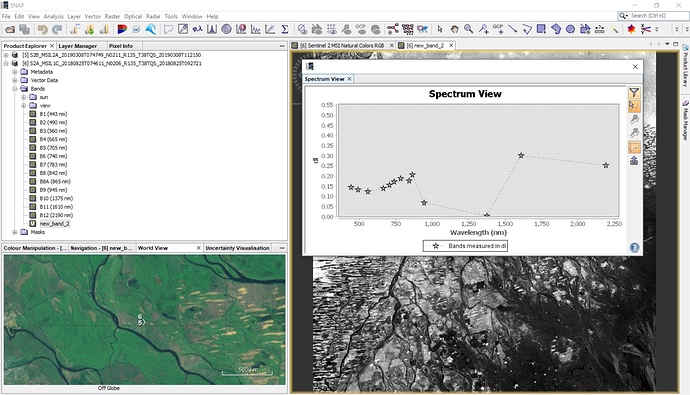This screenshot has width=690, height=395.
Task: Click the second pin-spectra button below the first
Action: [x=634, y=133]
